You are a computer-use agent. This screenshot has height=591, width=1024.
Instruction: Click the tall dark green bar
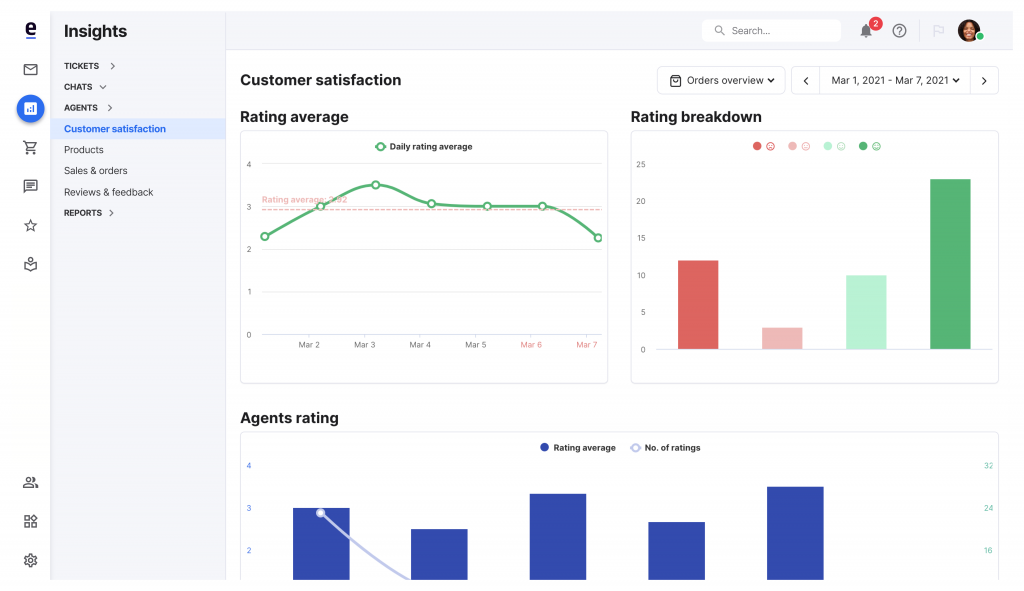click(950, 264)
